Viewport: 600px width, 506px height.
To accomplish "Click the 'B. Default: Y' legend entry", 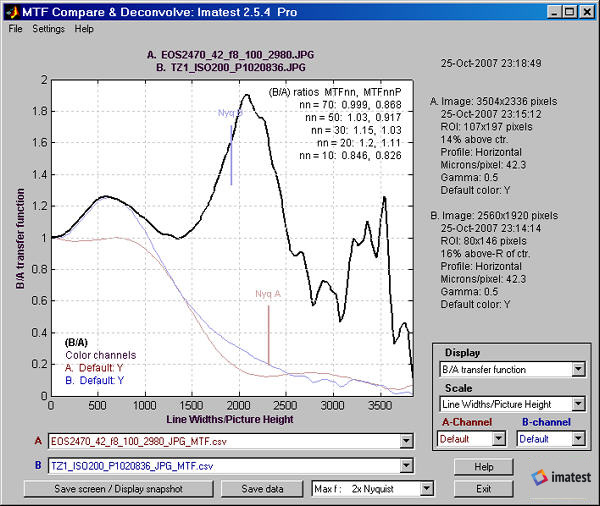I will 95,380.
